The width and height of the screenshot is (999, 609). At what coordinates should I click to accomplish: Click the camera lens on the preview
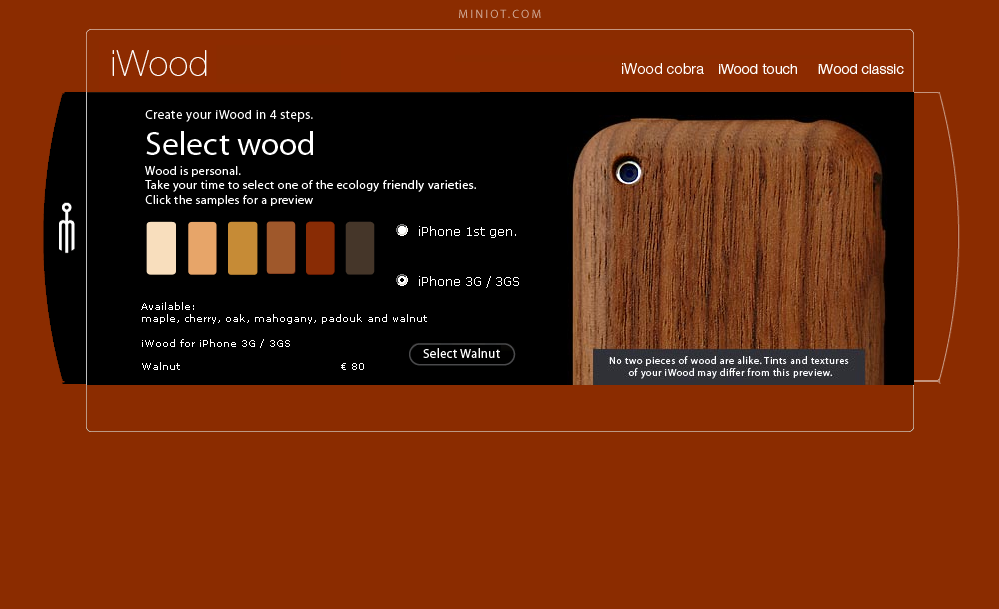coord(628,172)
